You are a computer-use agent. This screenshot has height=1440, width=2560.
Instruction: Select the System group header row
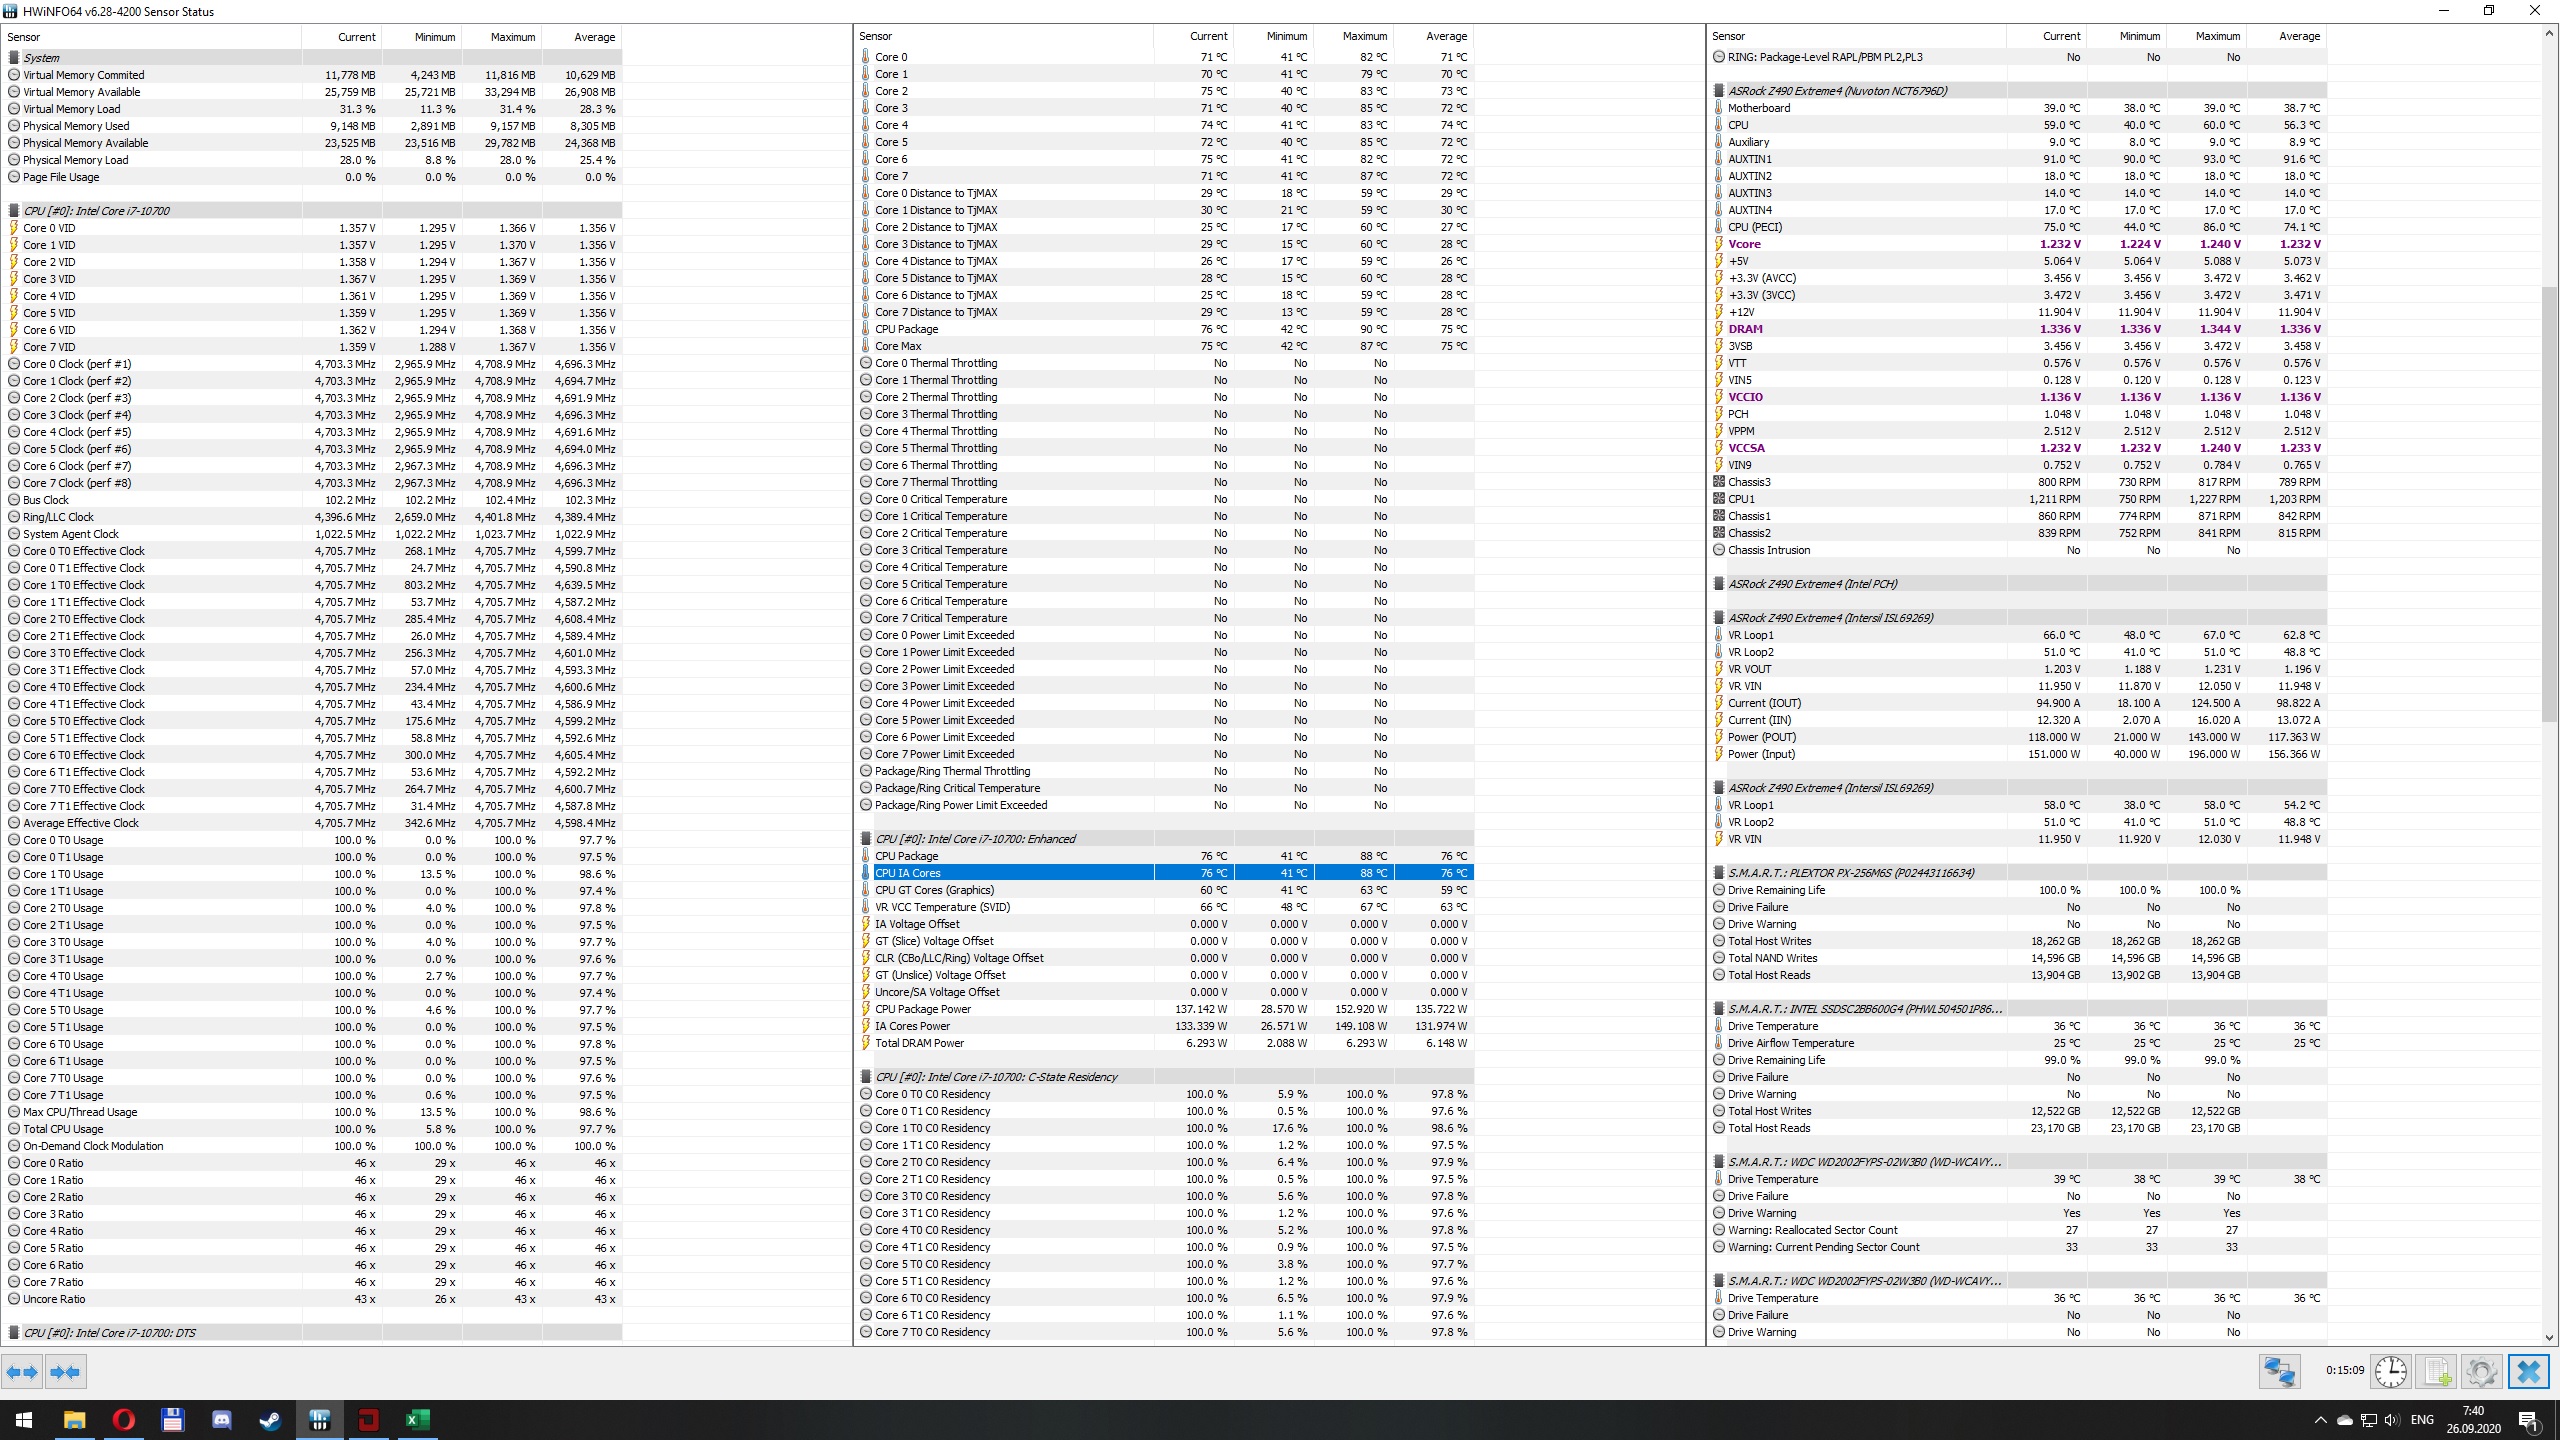(42, 58)
